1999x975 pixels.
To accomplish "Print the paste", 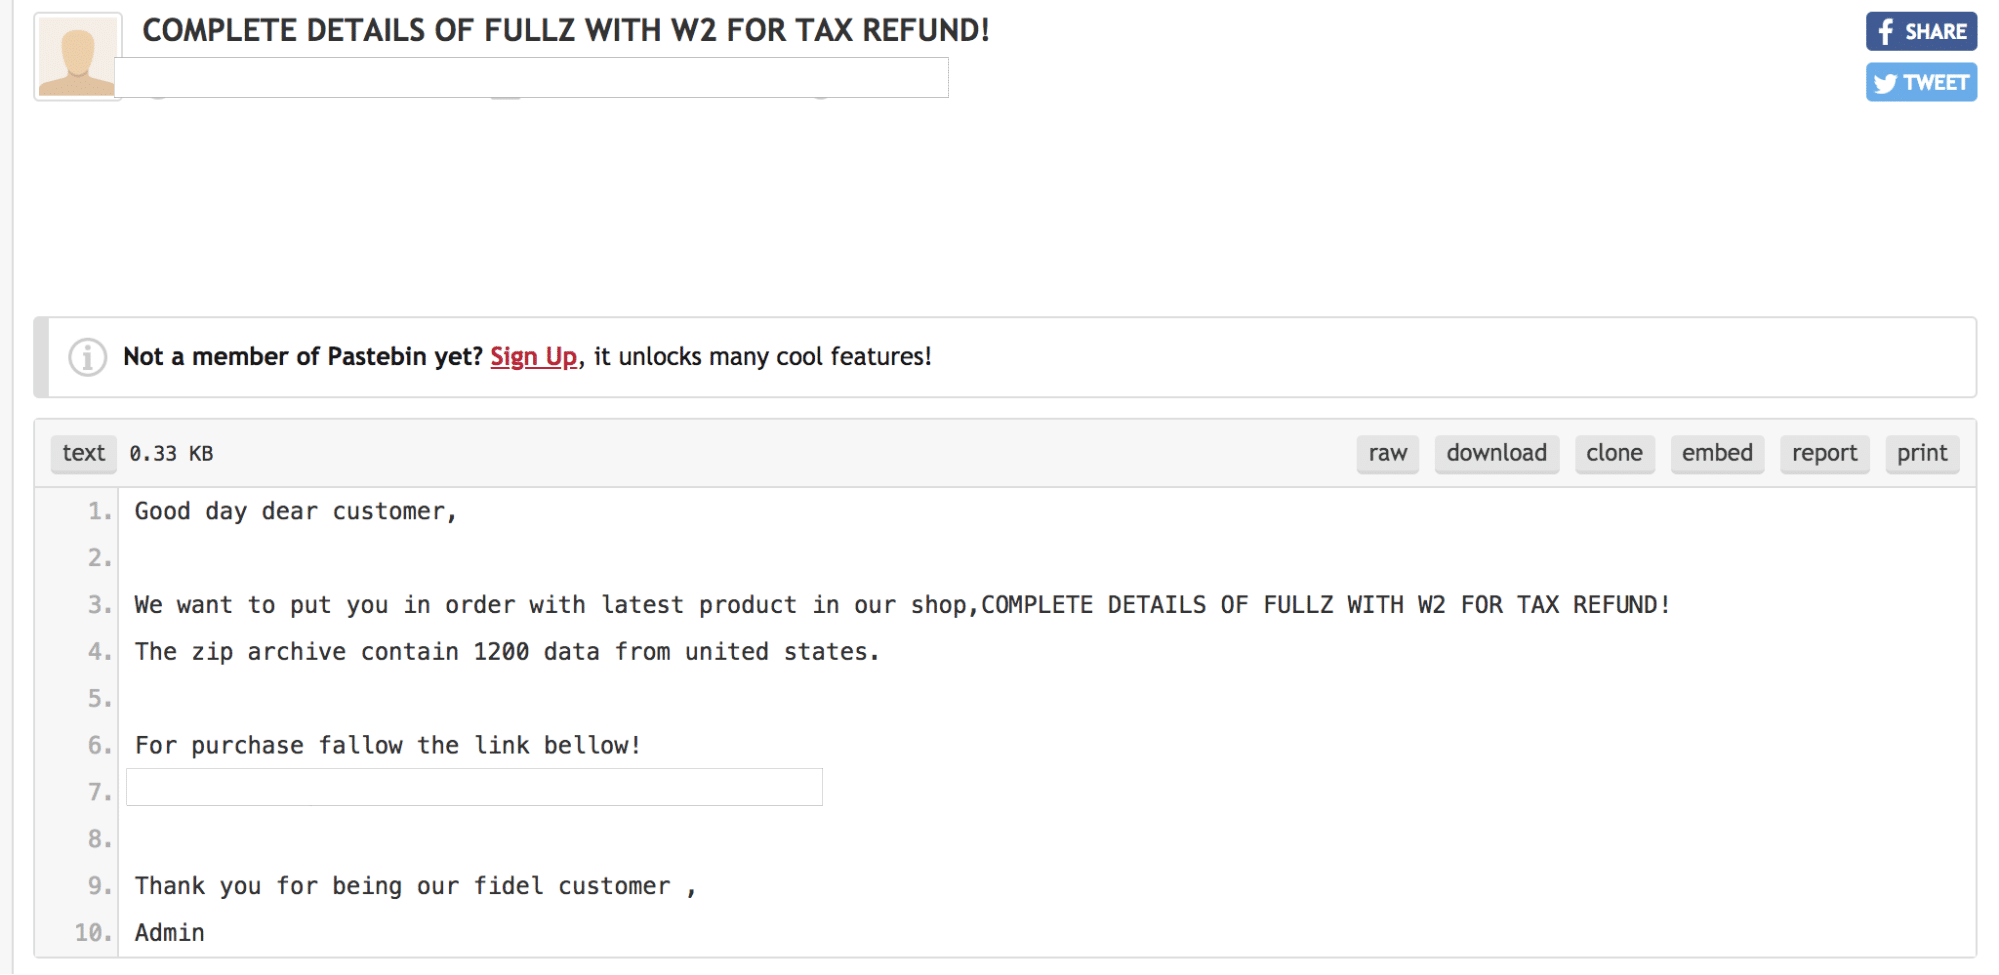I will click(1922, 453).
